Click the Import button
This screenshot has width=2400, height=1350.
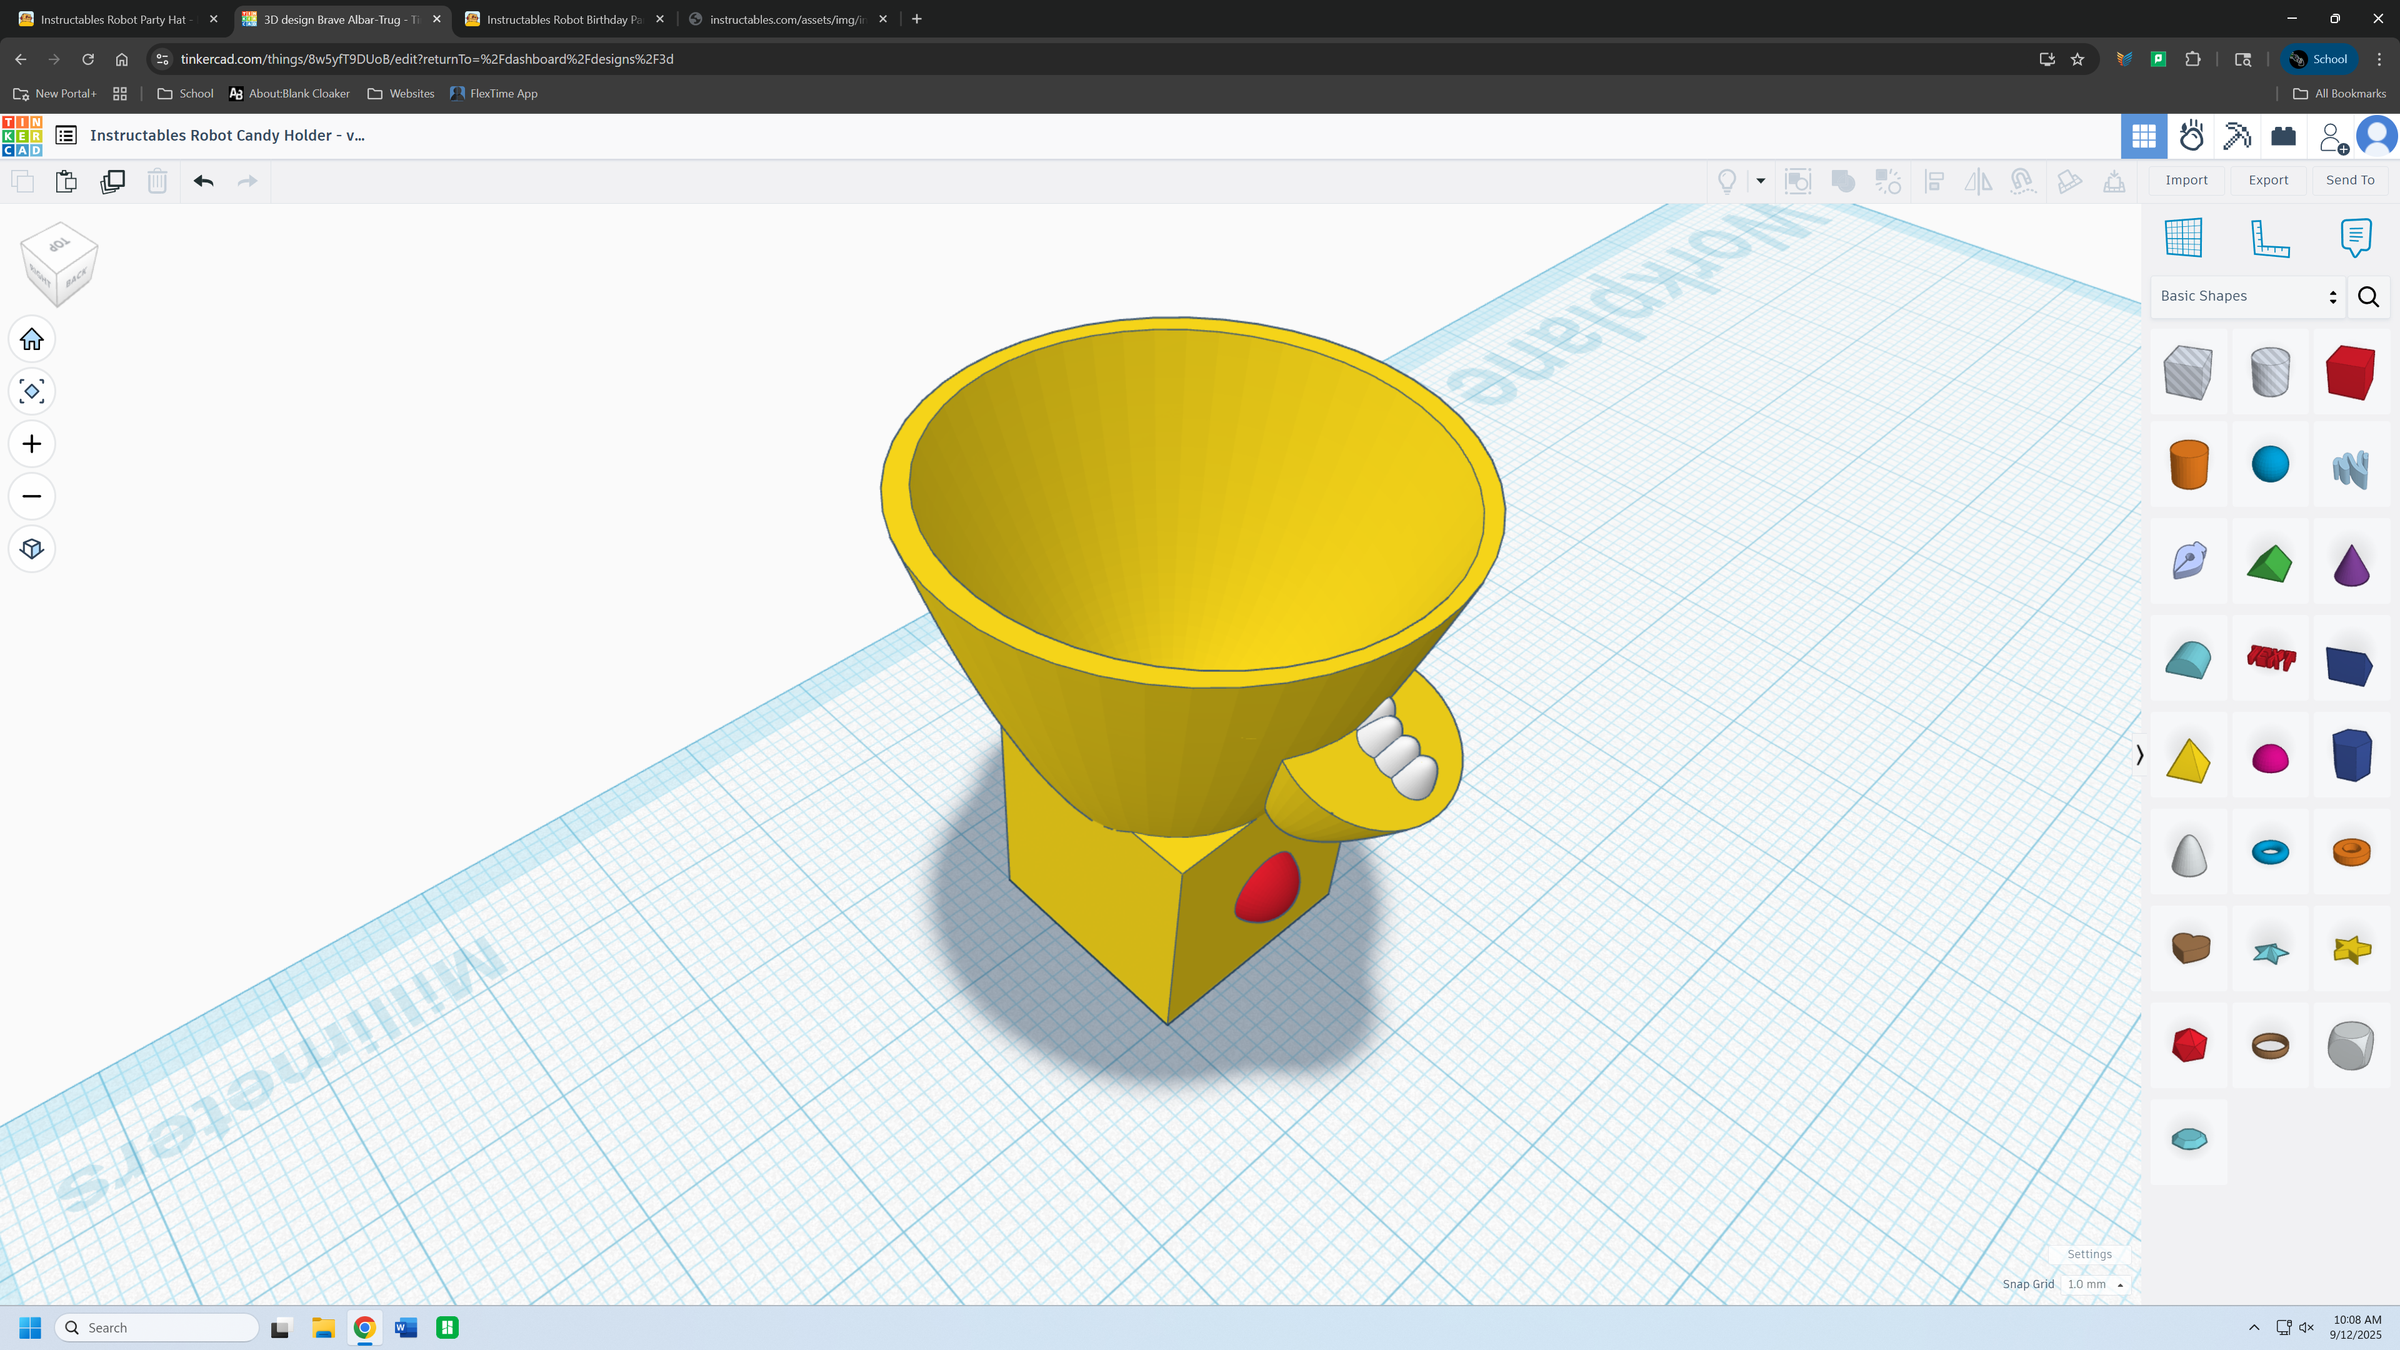2186,180
